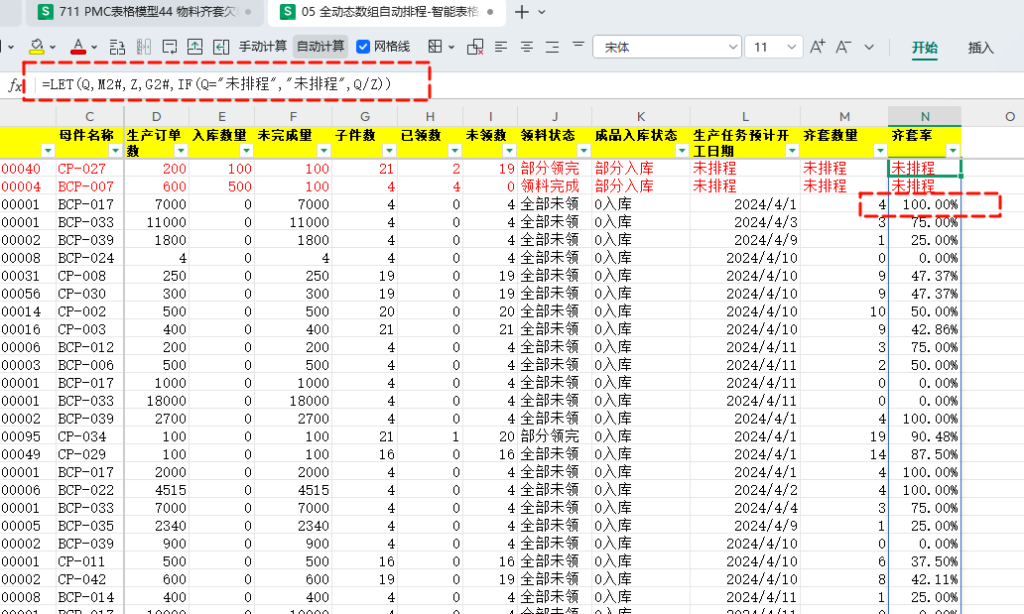Switch to the 711 PMC表格模型44 document tab
Image resolution: width=1024 pixels, height=614 pixels.
point(146,12)
